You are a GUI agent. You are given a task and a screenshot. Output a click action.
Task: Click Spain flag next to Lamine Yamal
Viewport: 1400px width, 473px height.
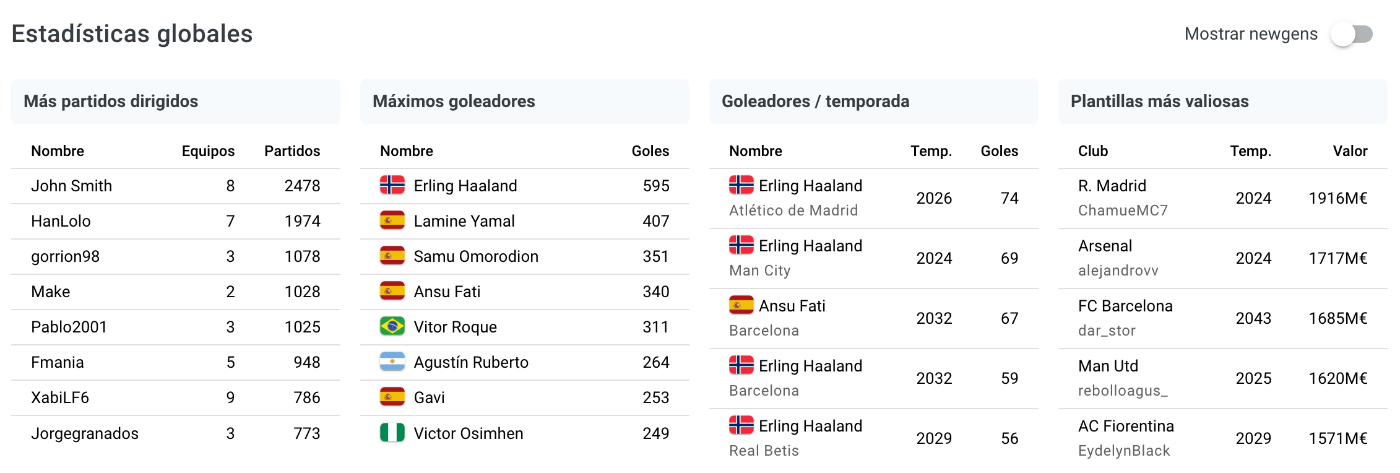click(x=392, y=221)
